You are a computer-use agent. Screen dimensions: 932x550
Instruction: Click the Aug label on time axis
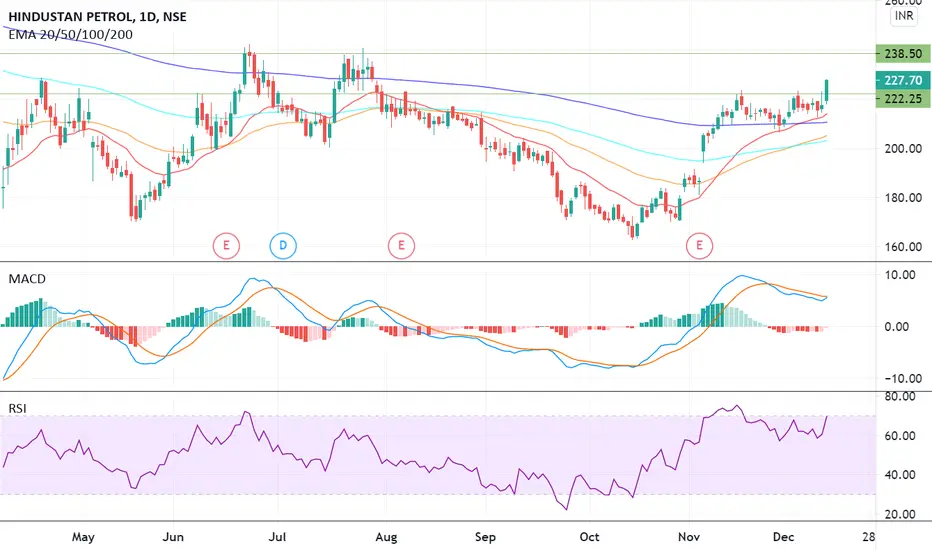point(386,537)
